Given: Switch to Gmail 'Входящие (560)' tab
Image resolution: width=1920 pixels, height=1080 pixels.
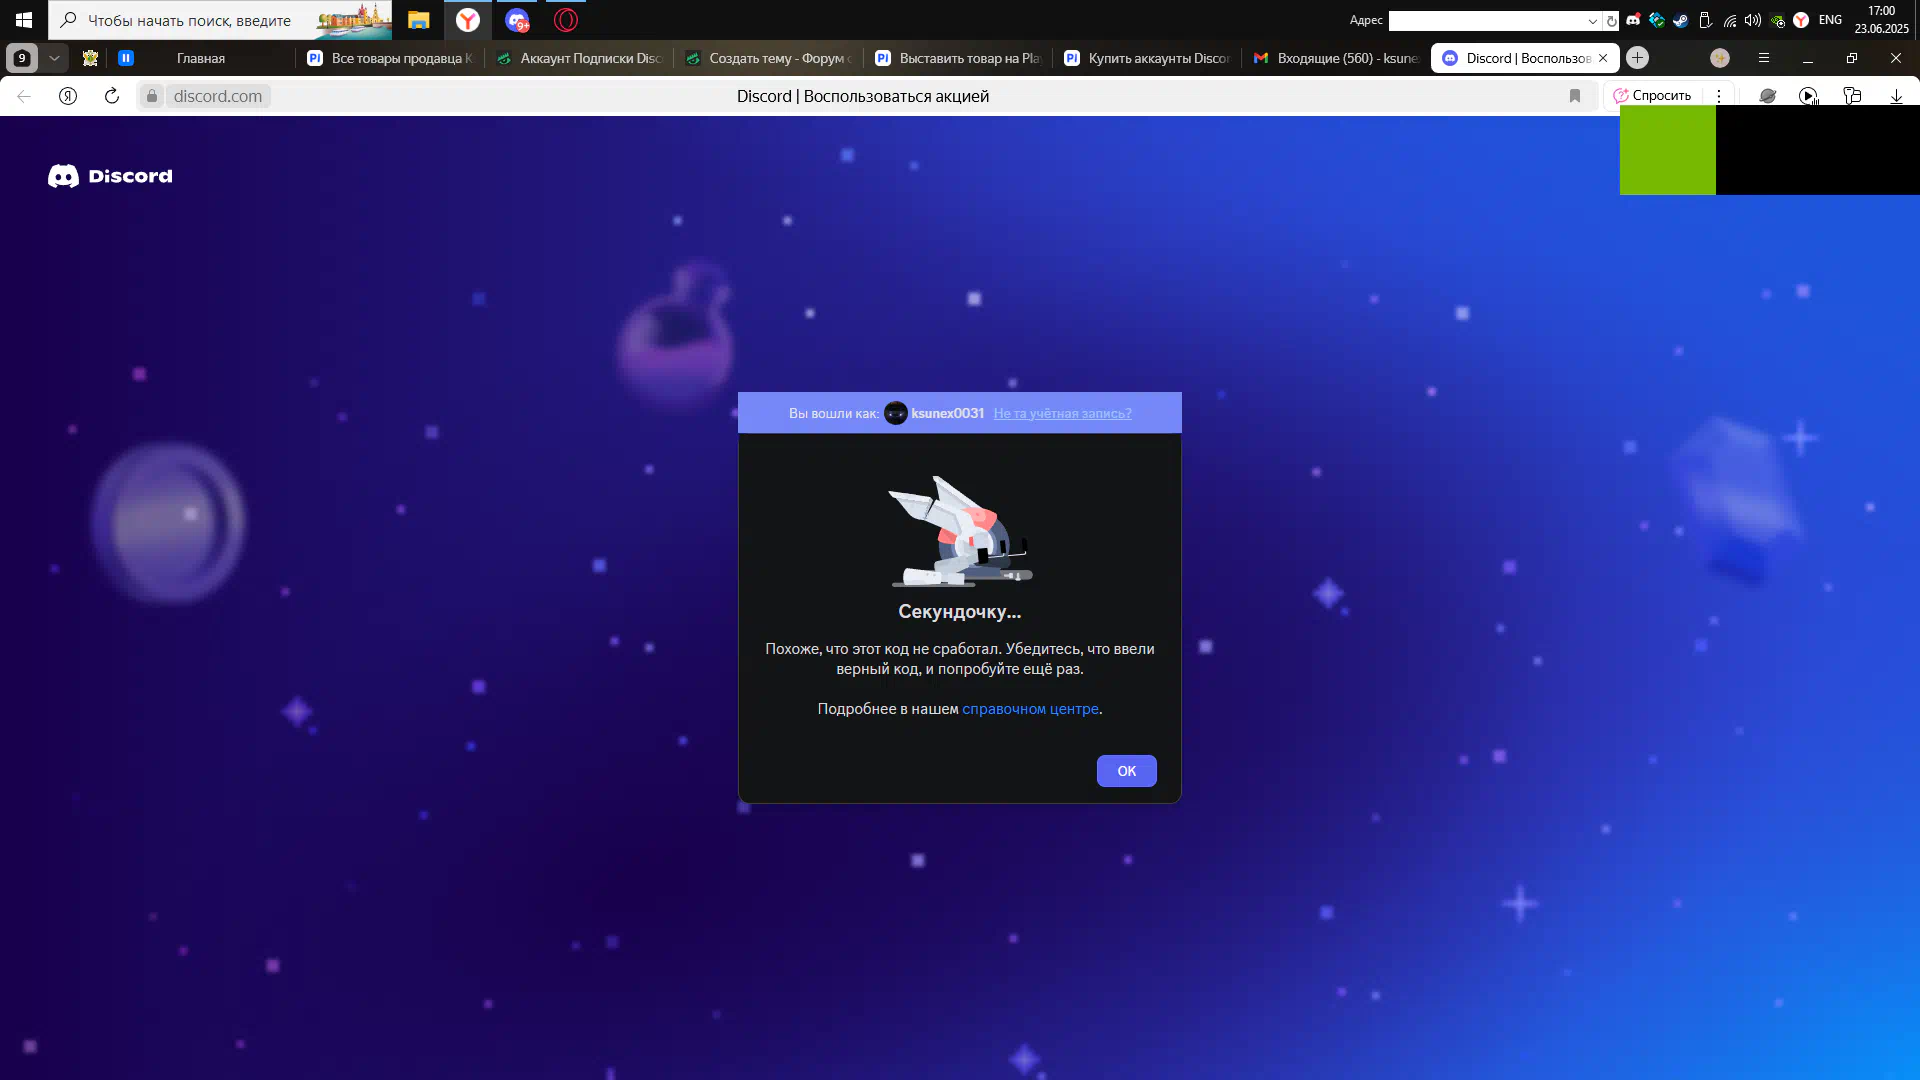Looking at the screenshot, I should point(1337,58).
